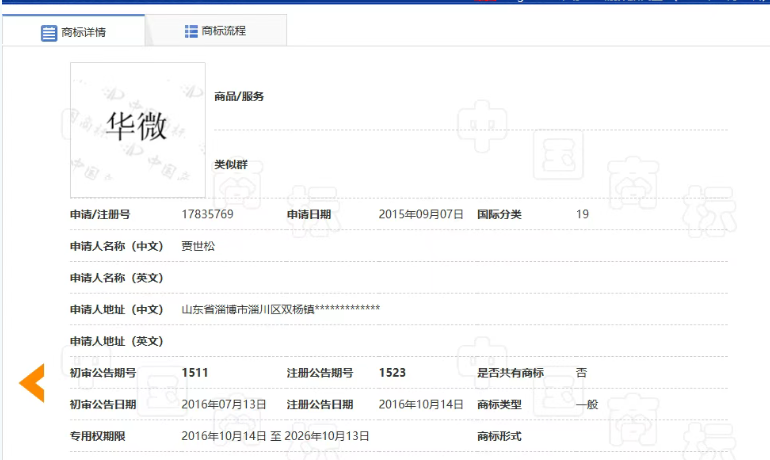Image resolution: width=770 pixels, height=460 pixels.
Task: Click the international class value 19
Action: [582, 214]
